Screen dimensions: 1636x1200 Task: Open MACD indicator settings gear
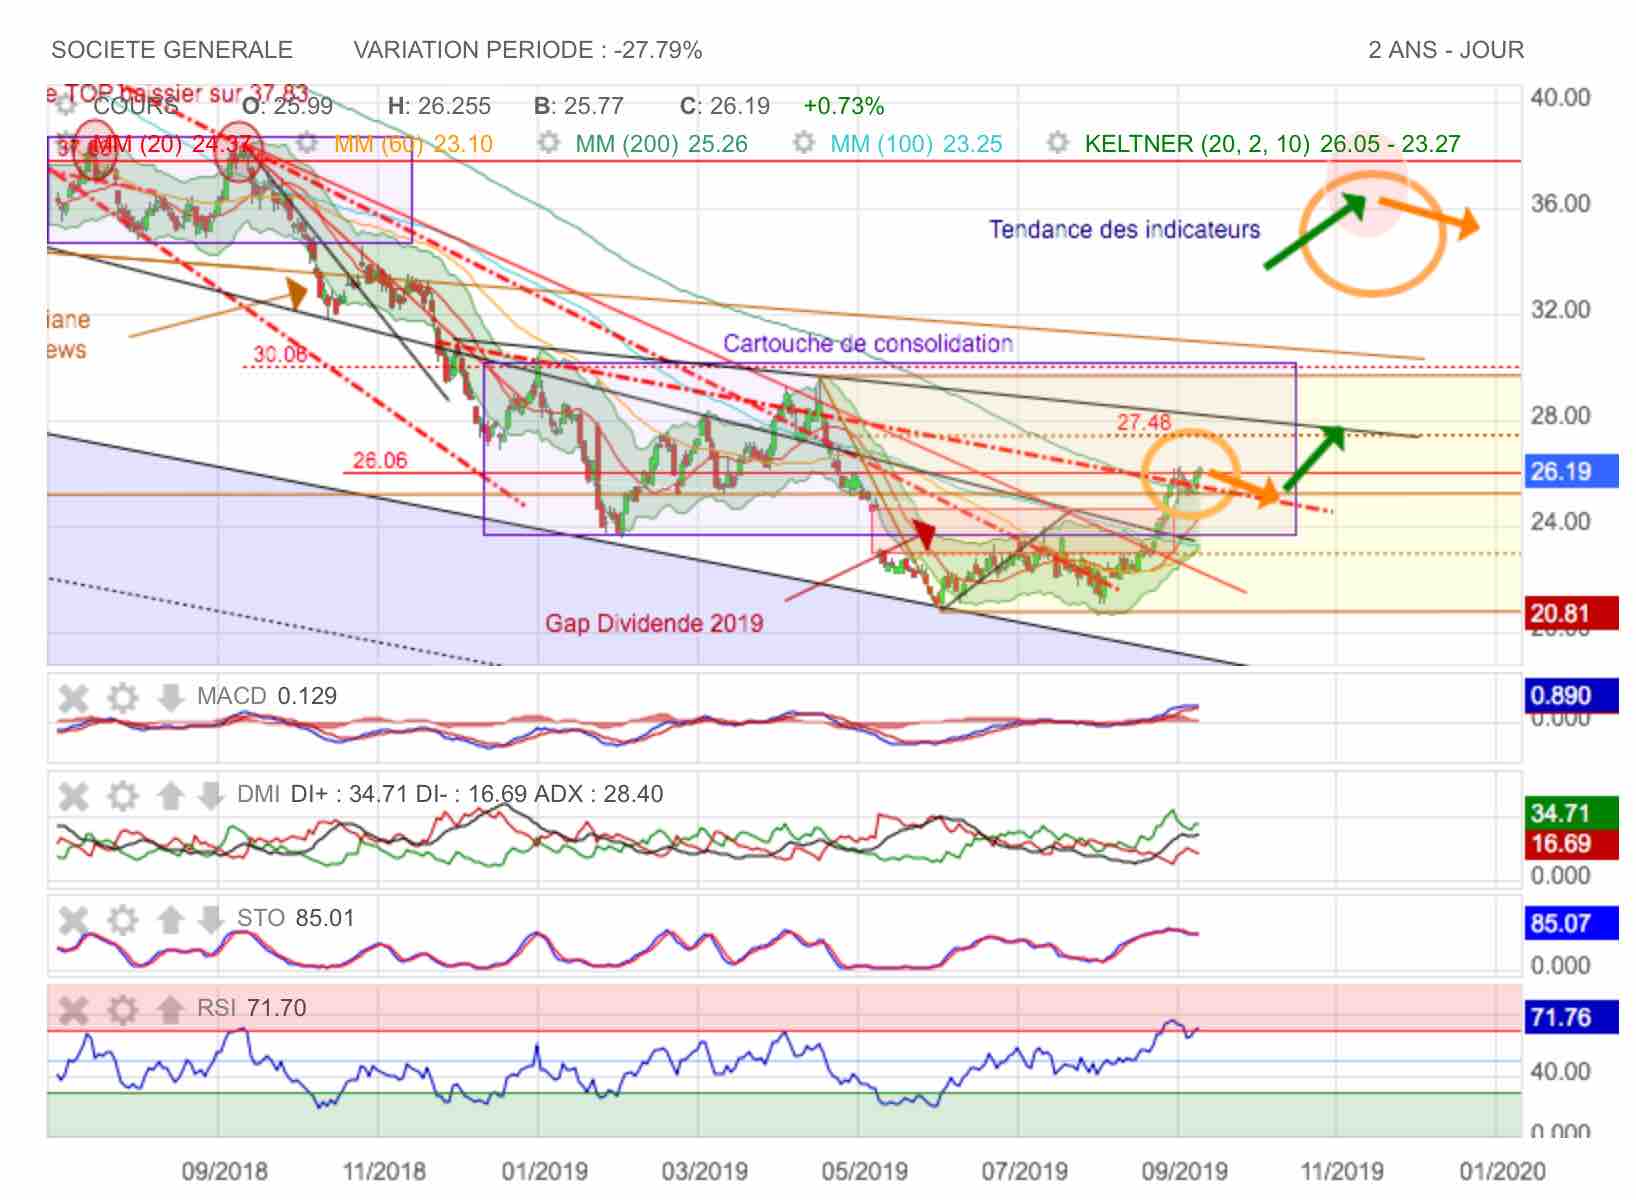tap(122, 697)
